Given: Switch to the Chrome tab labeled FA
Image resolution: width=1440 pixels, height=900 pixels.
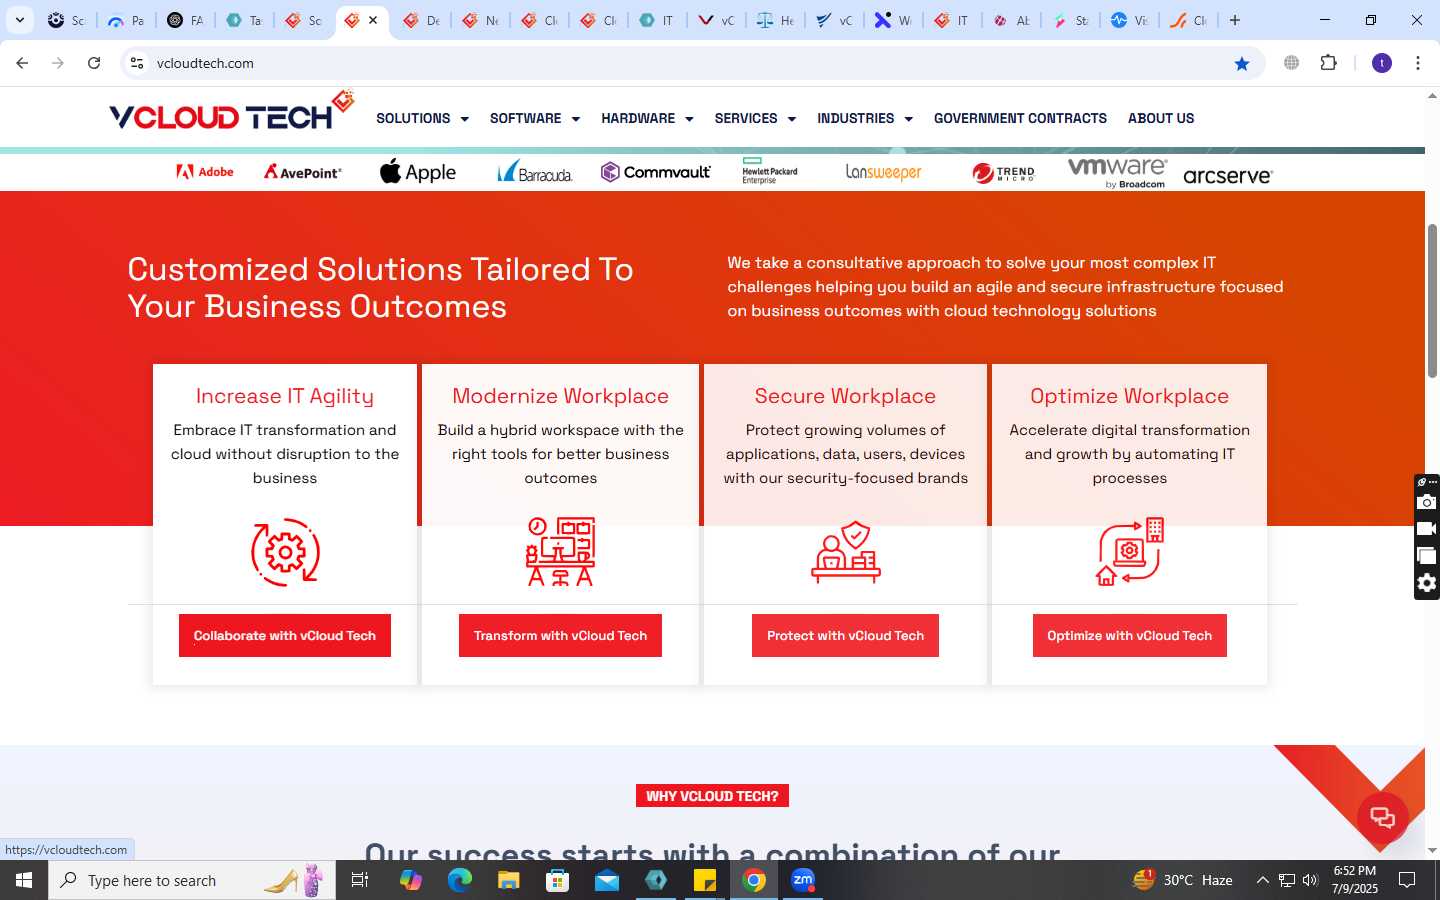Looking at the screenshot, I should coord(185,20).
